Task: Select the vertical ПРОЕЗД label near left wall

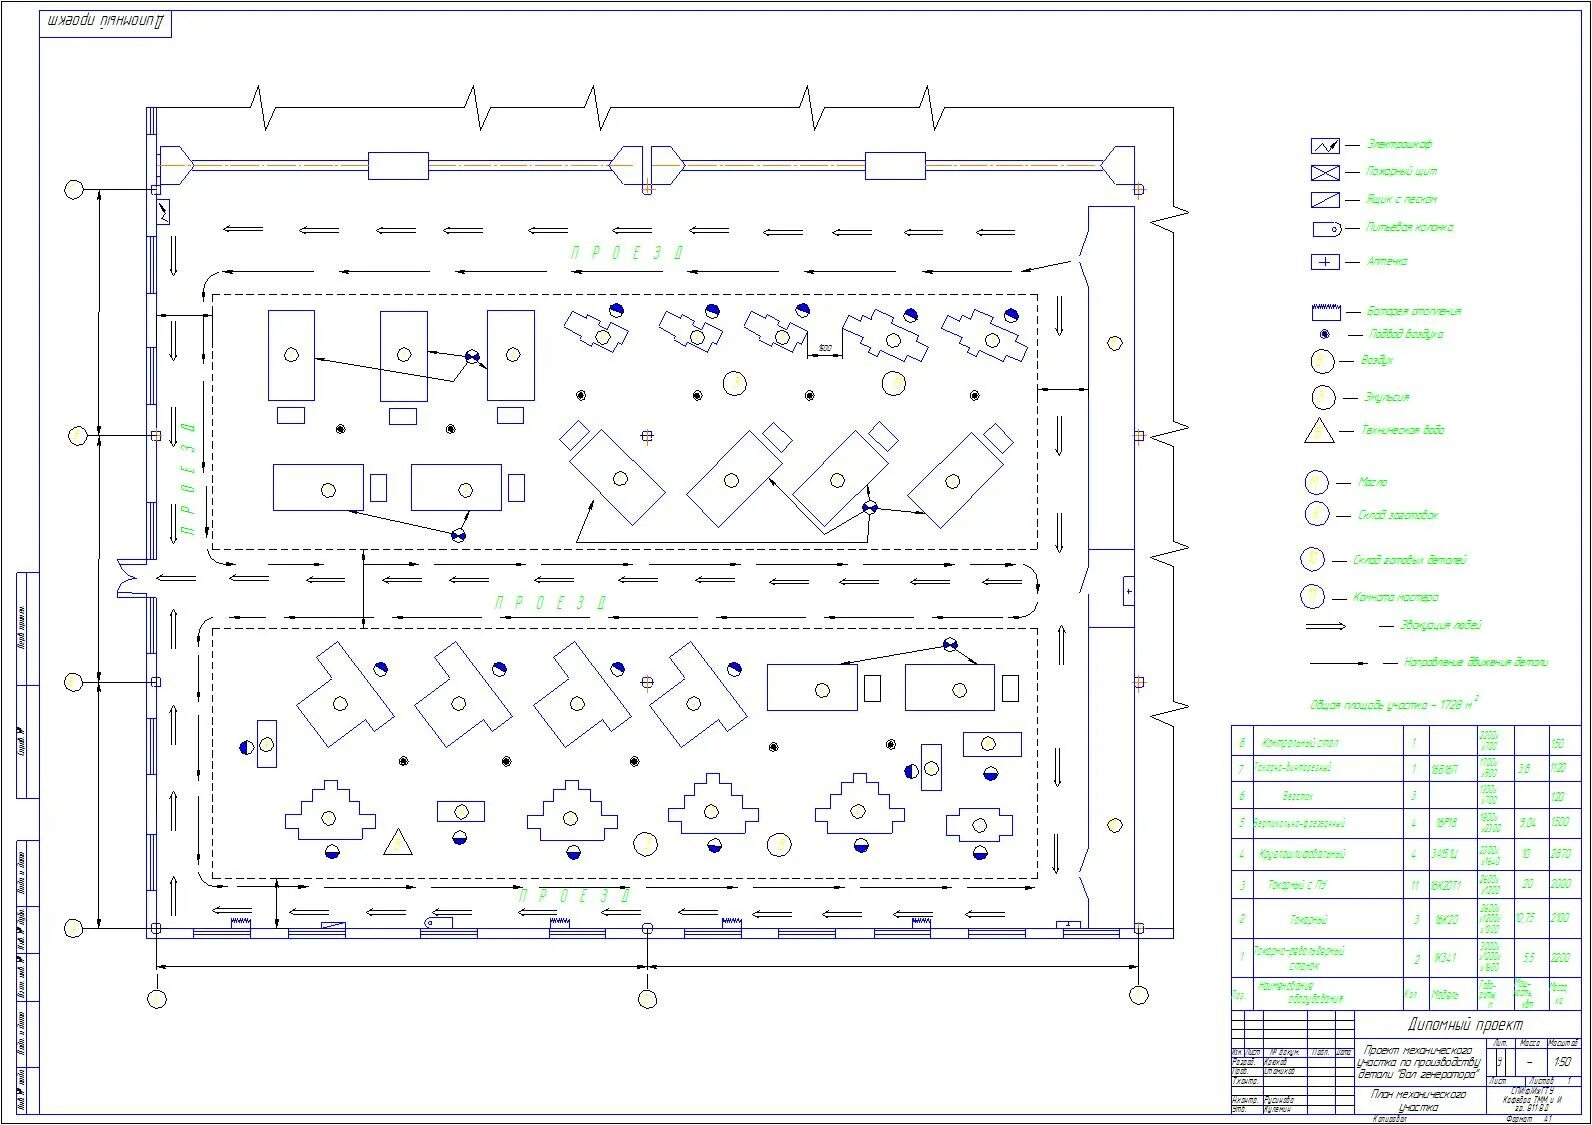Action: 188,478
